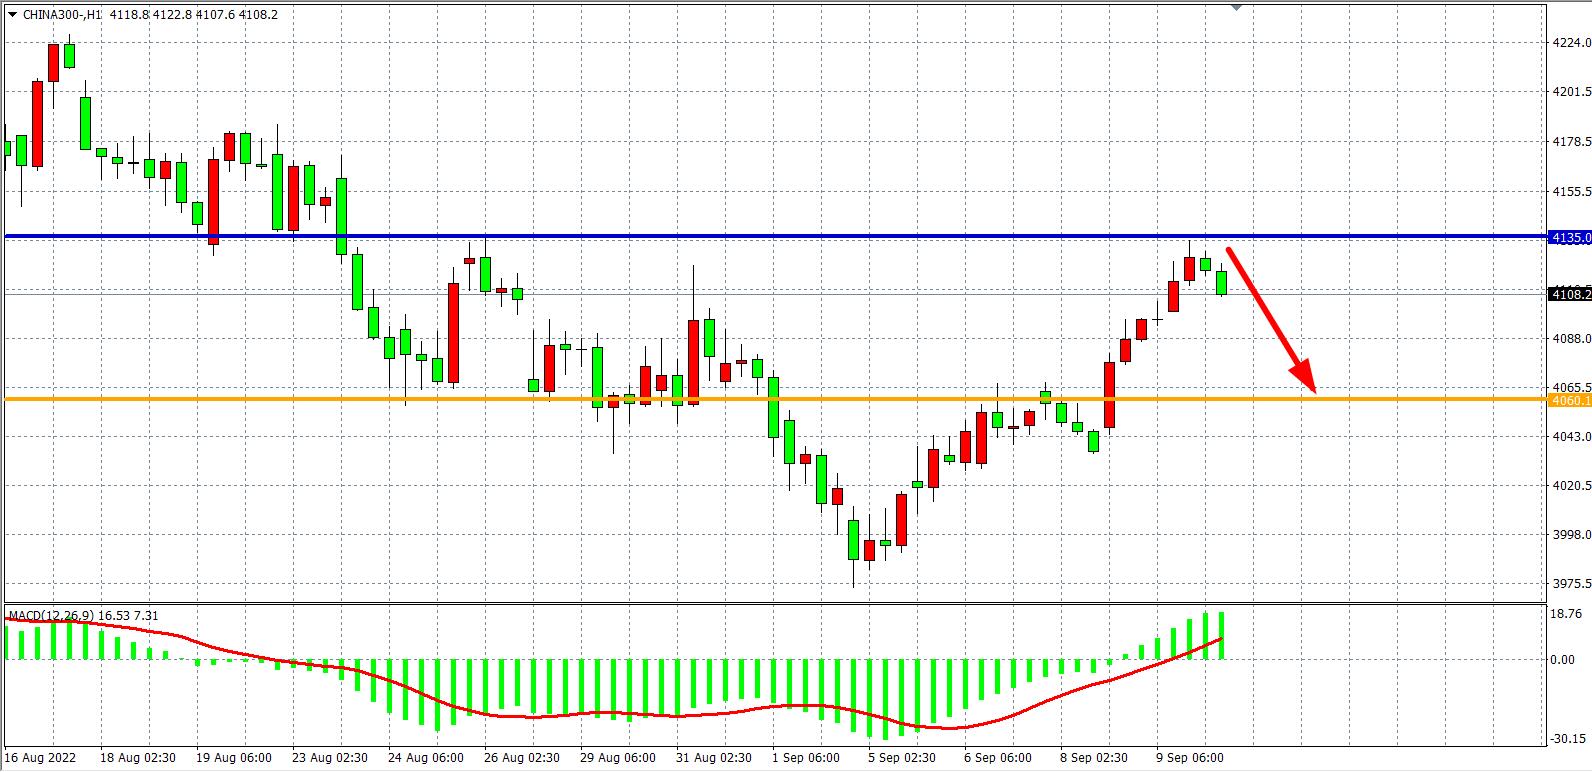The image size is (1592, 772).
Task: Select the blue horizontal resistance line
Action: click(700, 236)
